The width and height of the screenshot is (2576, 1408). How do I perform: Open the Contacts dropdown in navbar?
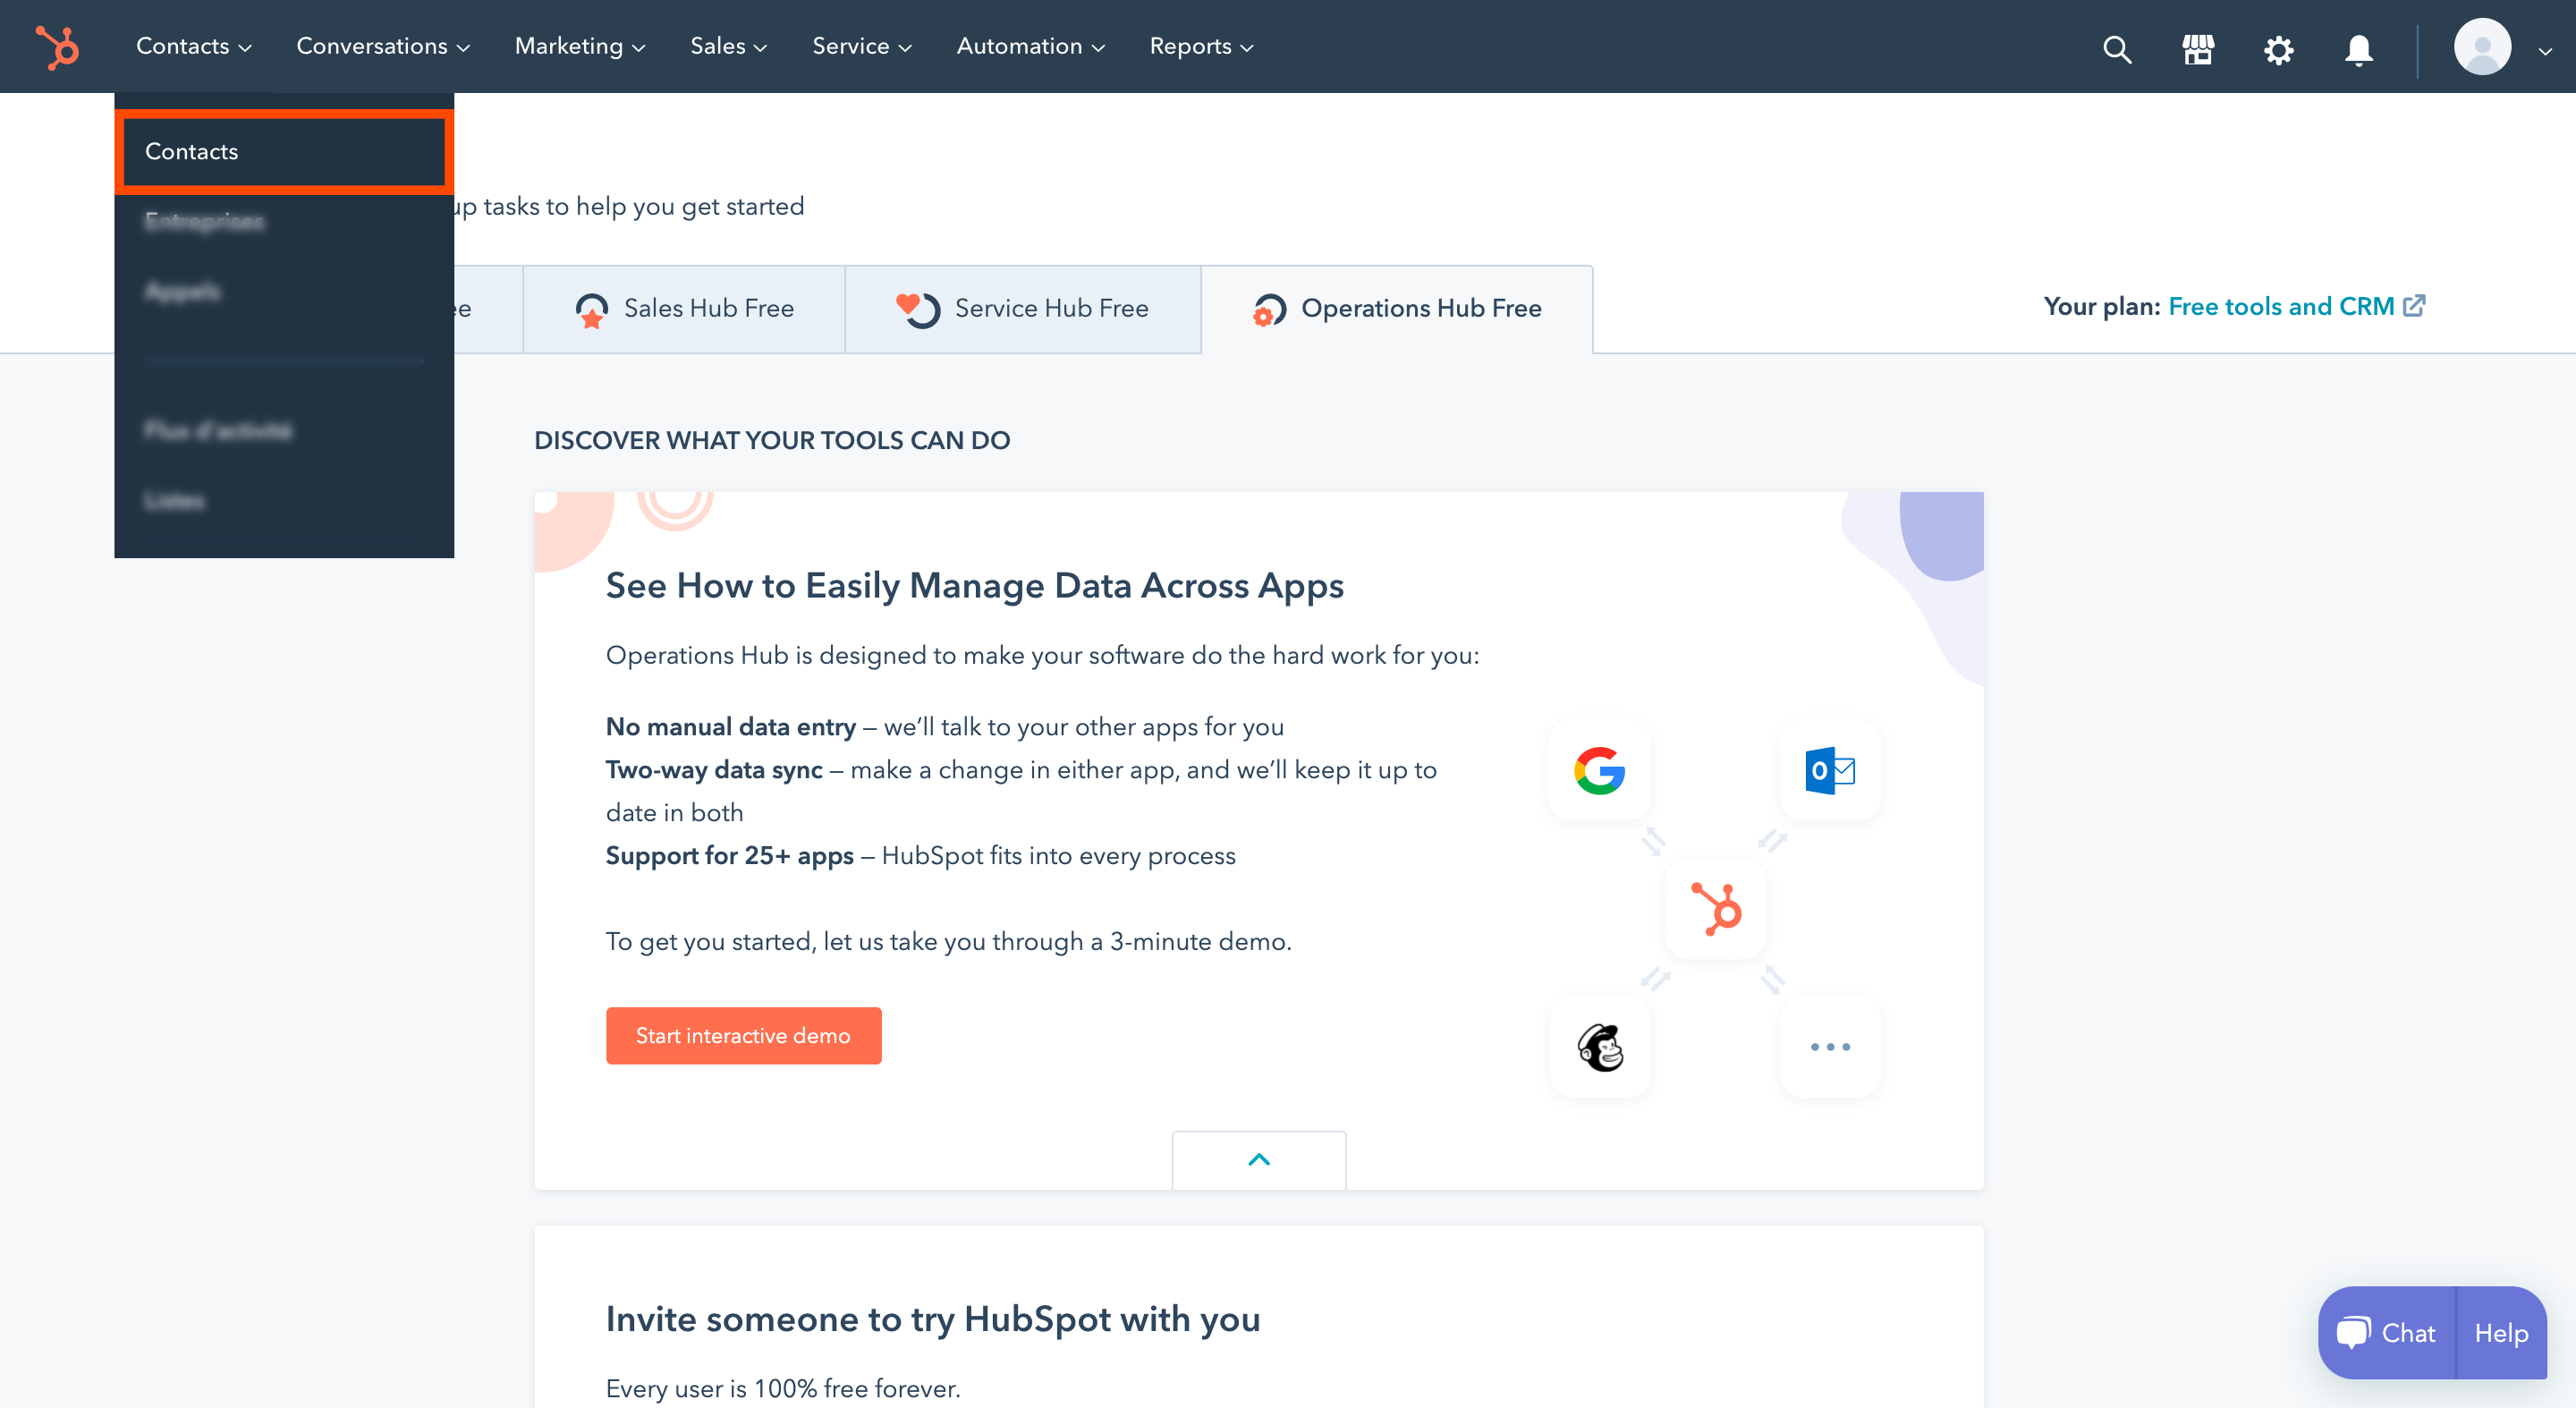click(x=194, y=46)
